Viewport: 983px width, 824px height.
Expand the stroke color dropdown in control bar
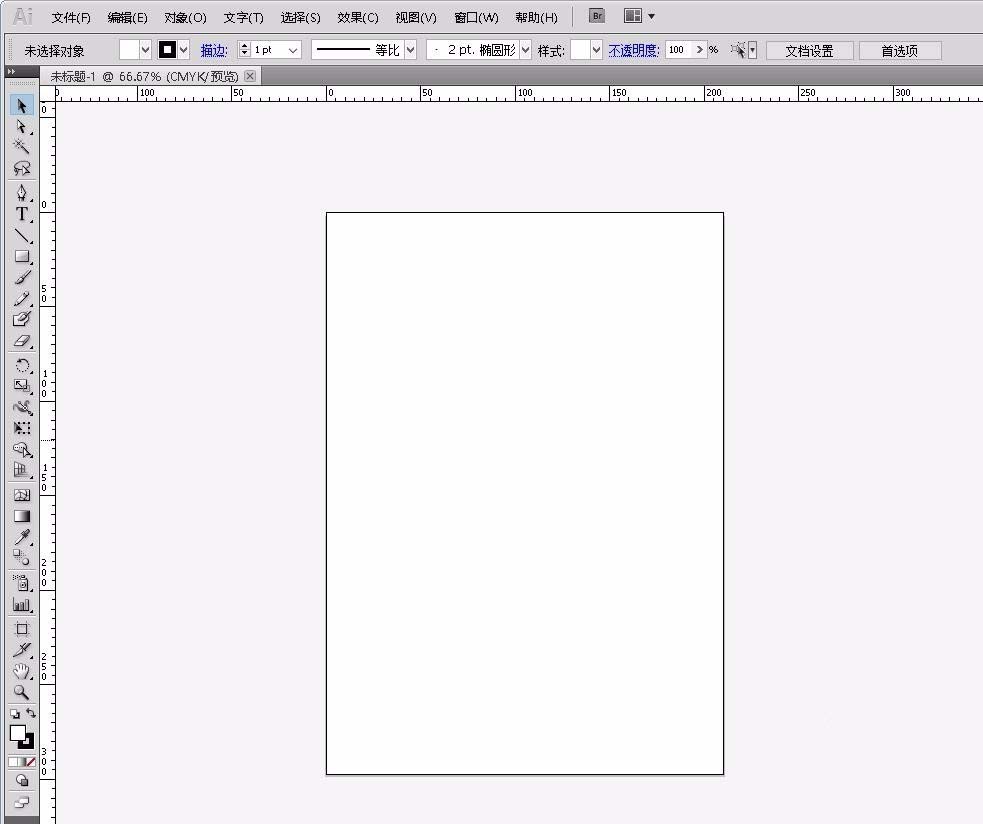183,50
